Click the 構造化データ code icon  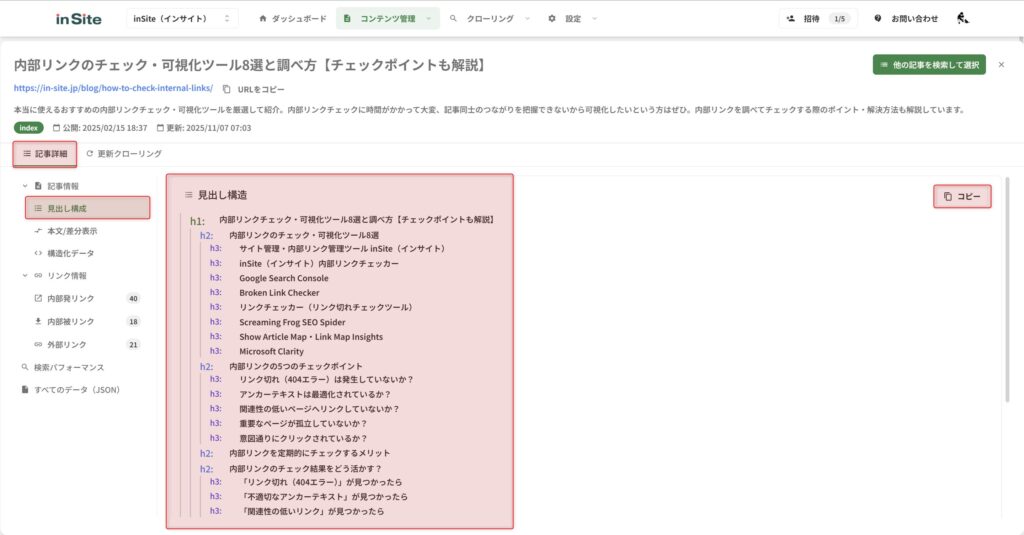tap(38, 253)
